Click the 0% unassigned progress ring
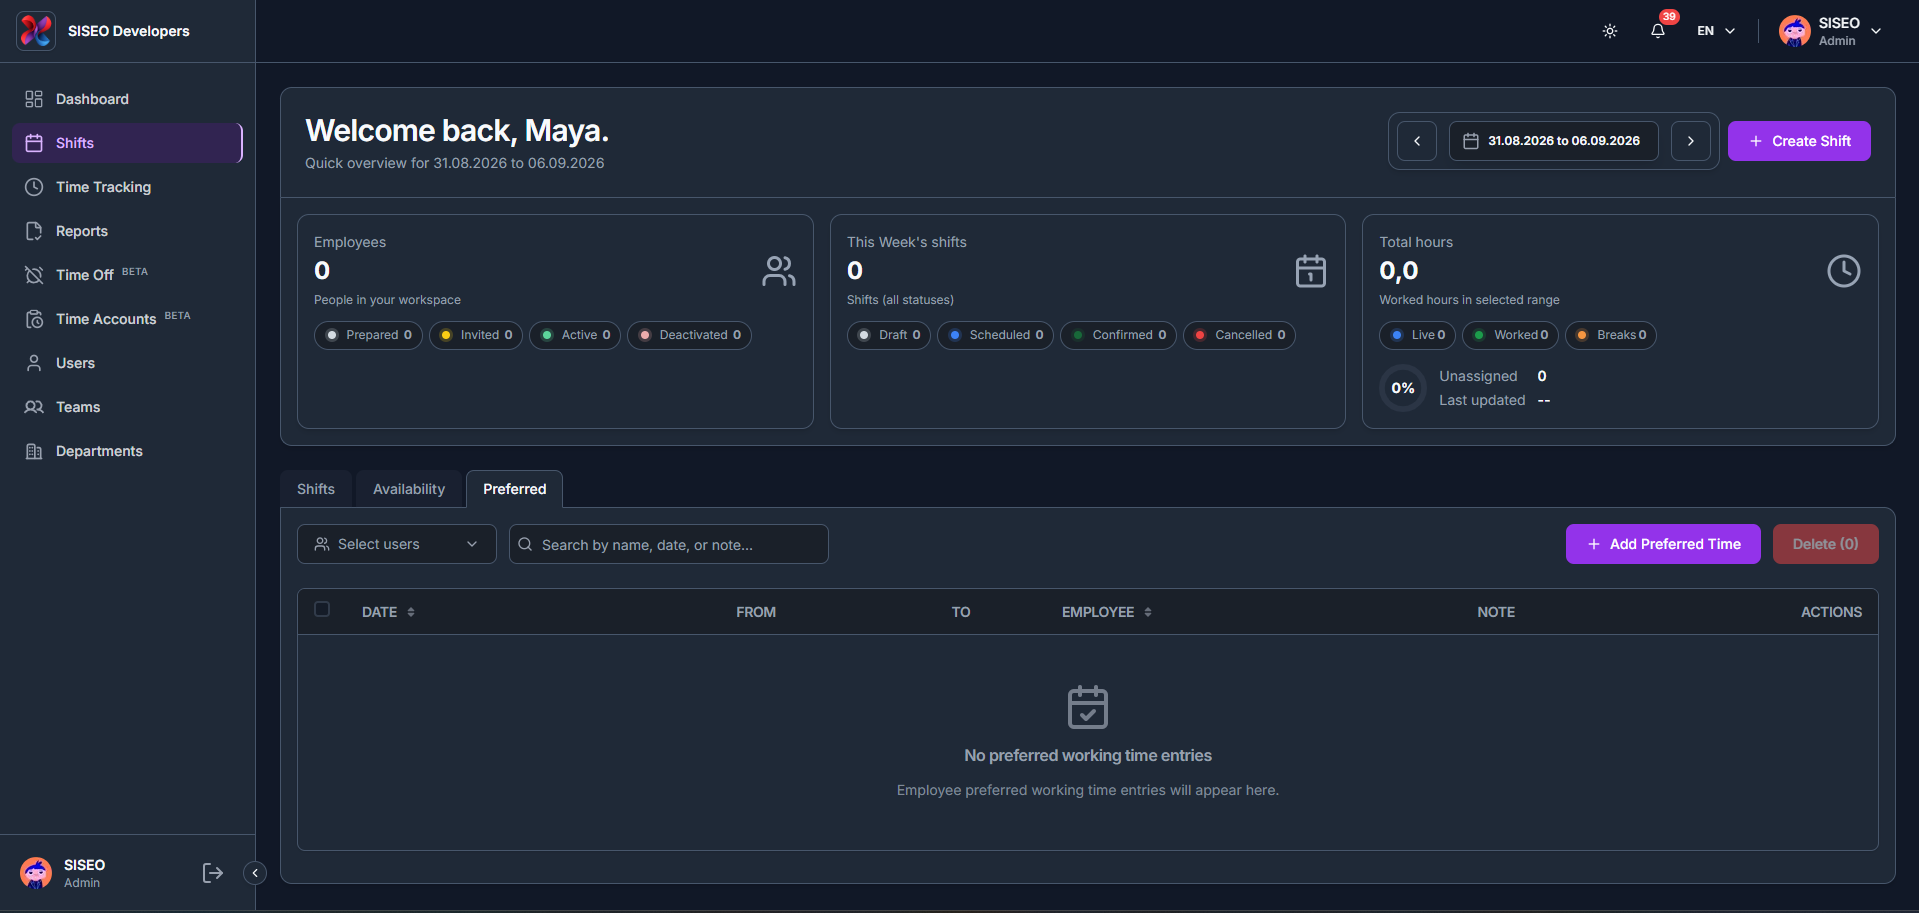The width and height of the screenshot is (1919, 913). (x=1403, y=388)
